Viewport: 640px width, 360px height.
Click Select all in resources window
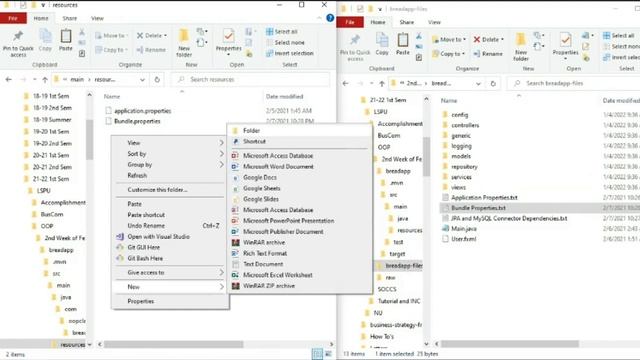pyautogui.click(x=282, y=31)
